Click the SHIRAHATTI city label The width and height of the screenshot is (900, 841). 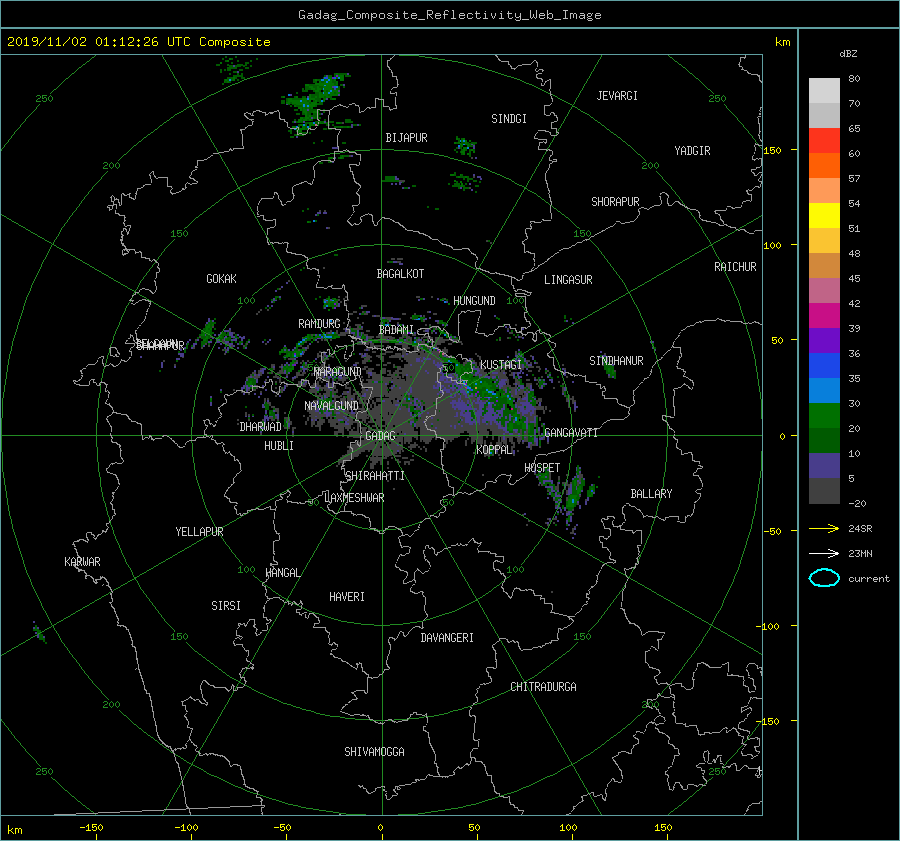(x=375, y=476)
